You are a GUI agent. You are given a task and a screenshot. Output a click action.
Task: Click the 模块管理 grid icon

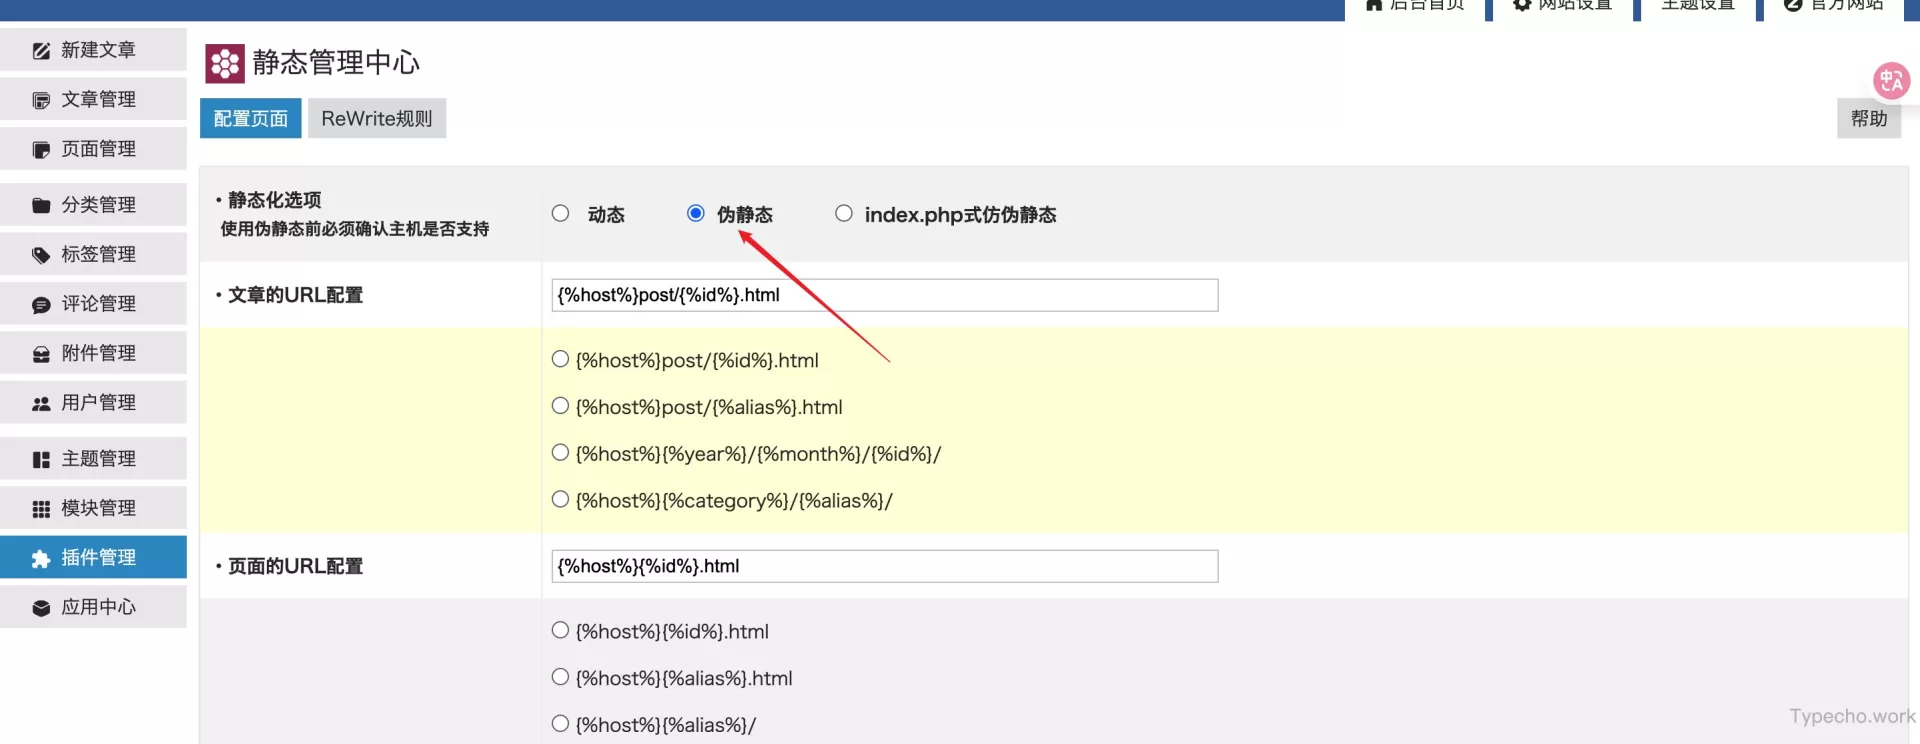pos(41,509)
